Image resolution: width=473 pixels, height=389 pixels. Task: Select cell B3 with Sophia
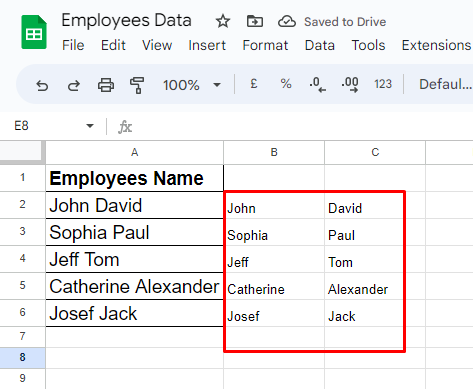click(x=274, y=232)
